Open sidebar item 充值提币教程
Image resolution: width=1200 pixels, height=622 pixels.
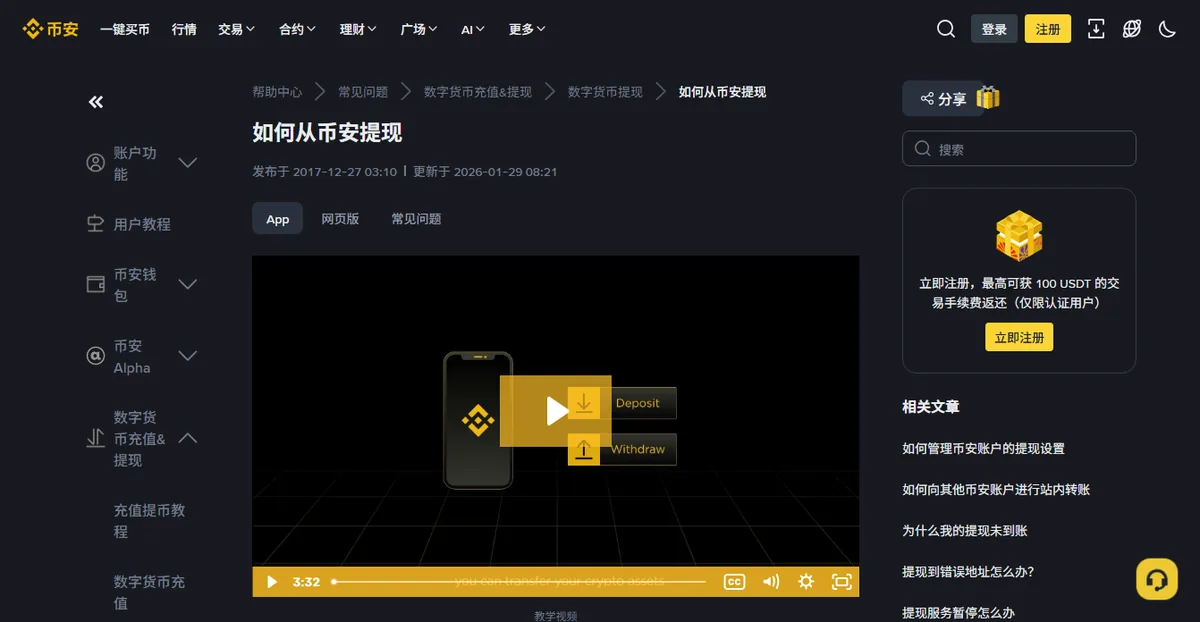click(x=149, y=521)
